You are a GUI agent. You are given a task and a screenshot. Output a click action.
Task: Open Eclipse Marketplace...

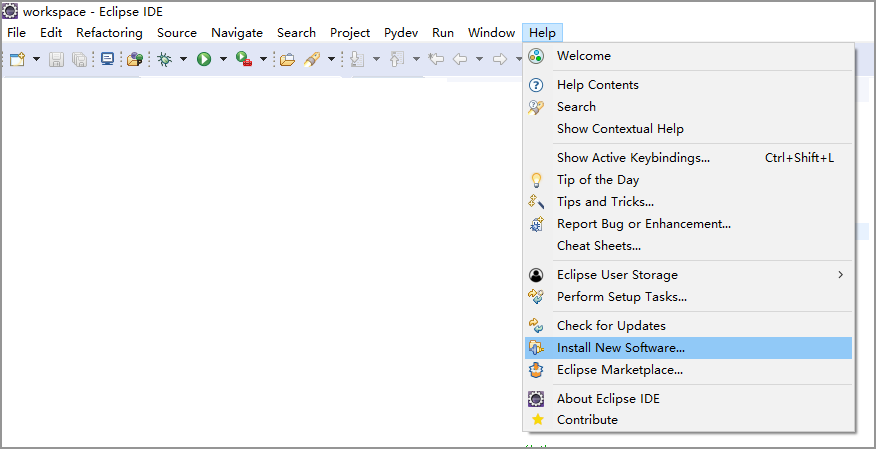click(x=688, y=370)
